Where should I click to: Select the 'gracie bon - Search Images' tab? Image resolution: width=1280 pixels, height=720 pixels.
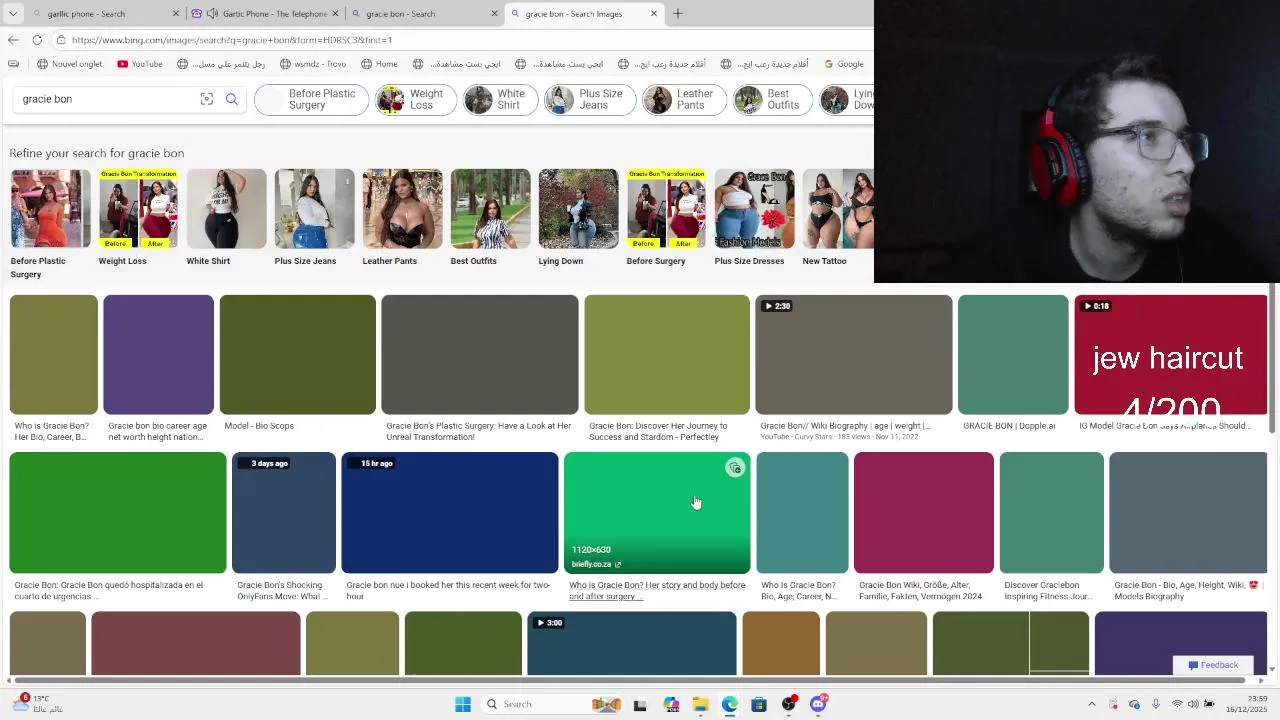(584, 14)
